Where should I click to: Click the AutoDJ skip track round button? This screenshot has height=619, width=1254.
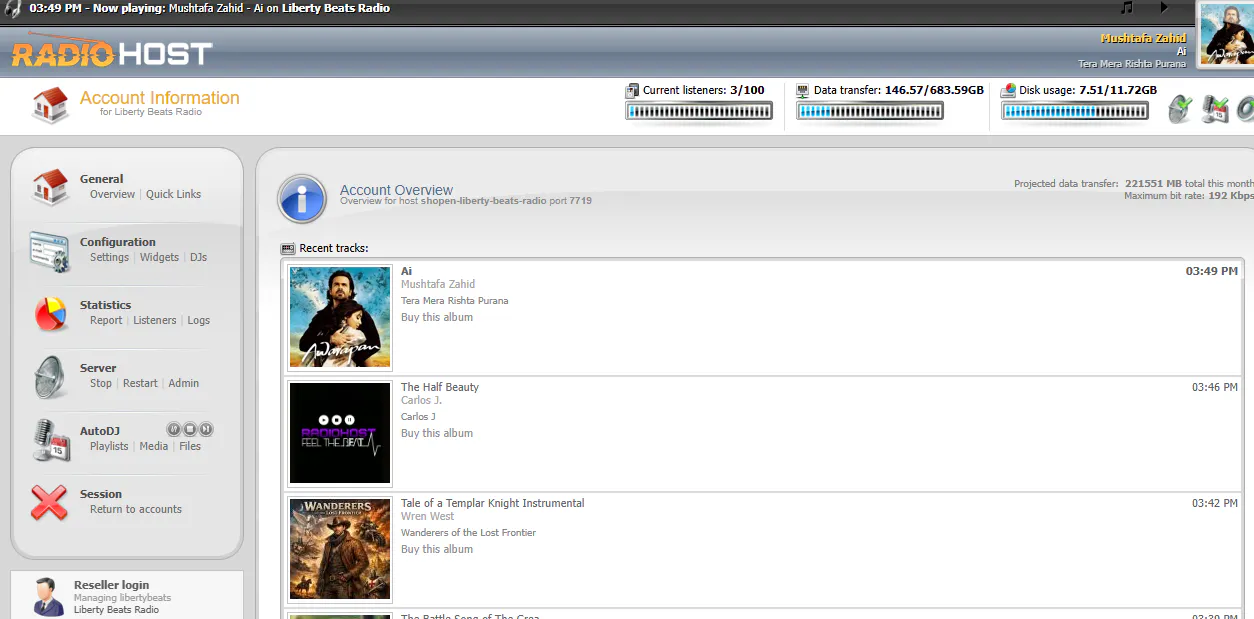[x=206, y=429]
